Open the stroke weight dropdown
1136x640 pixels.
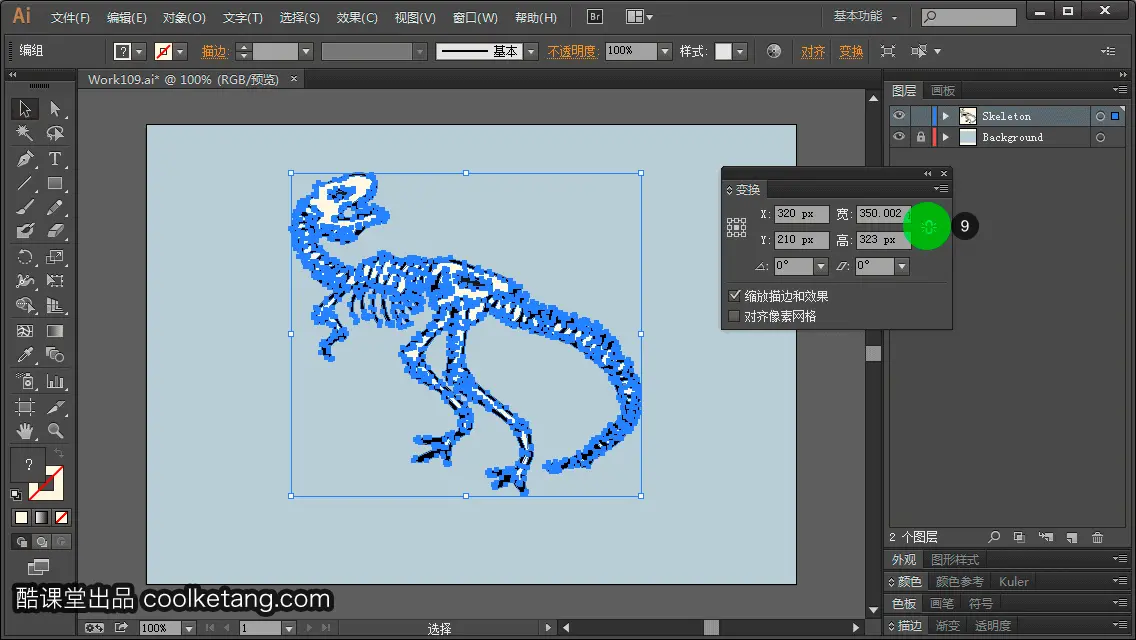tap(306, 51)
